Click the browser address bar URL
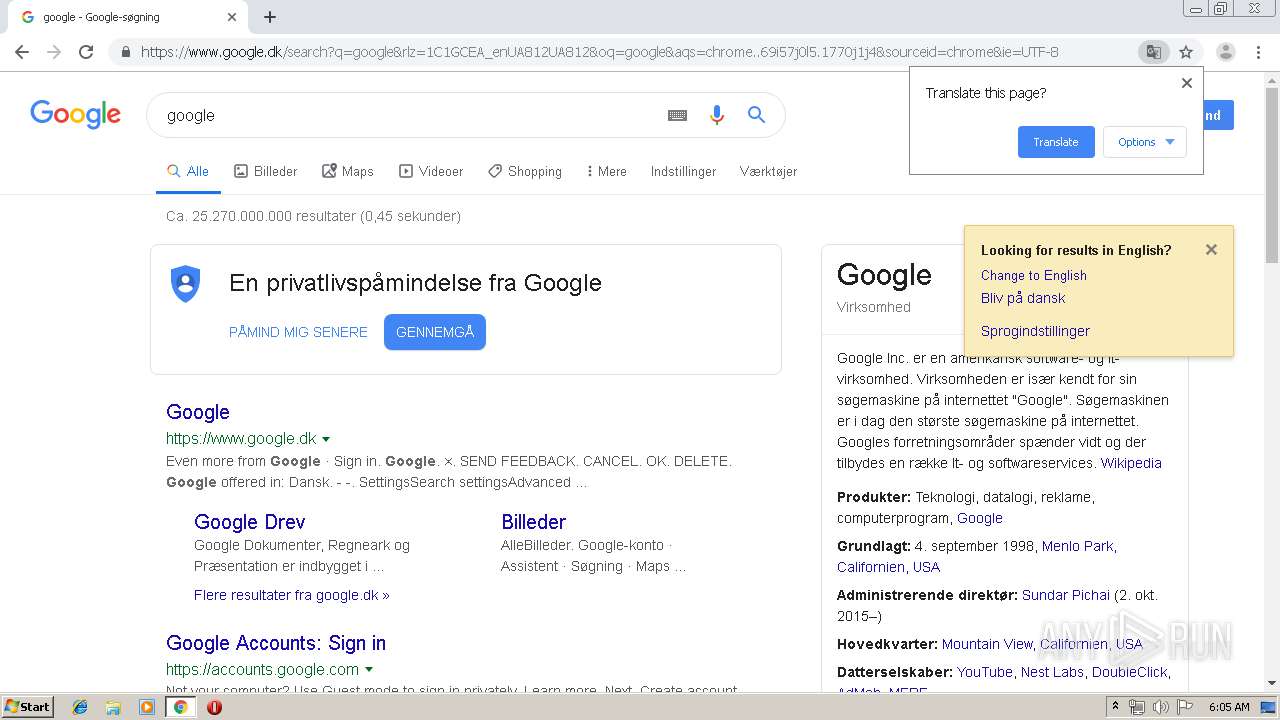The width and height of the screenshot is (1280, 720). (600, 52)
